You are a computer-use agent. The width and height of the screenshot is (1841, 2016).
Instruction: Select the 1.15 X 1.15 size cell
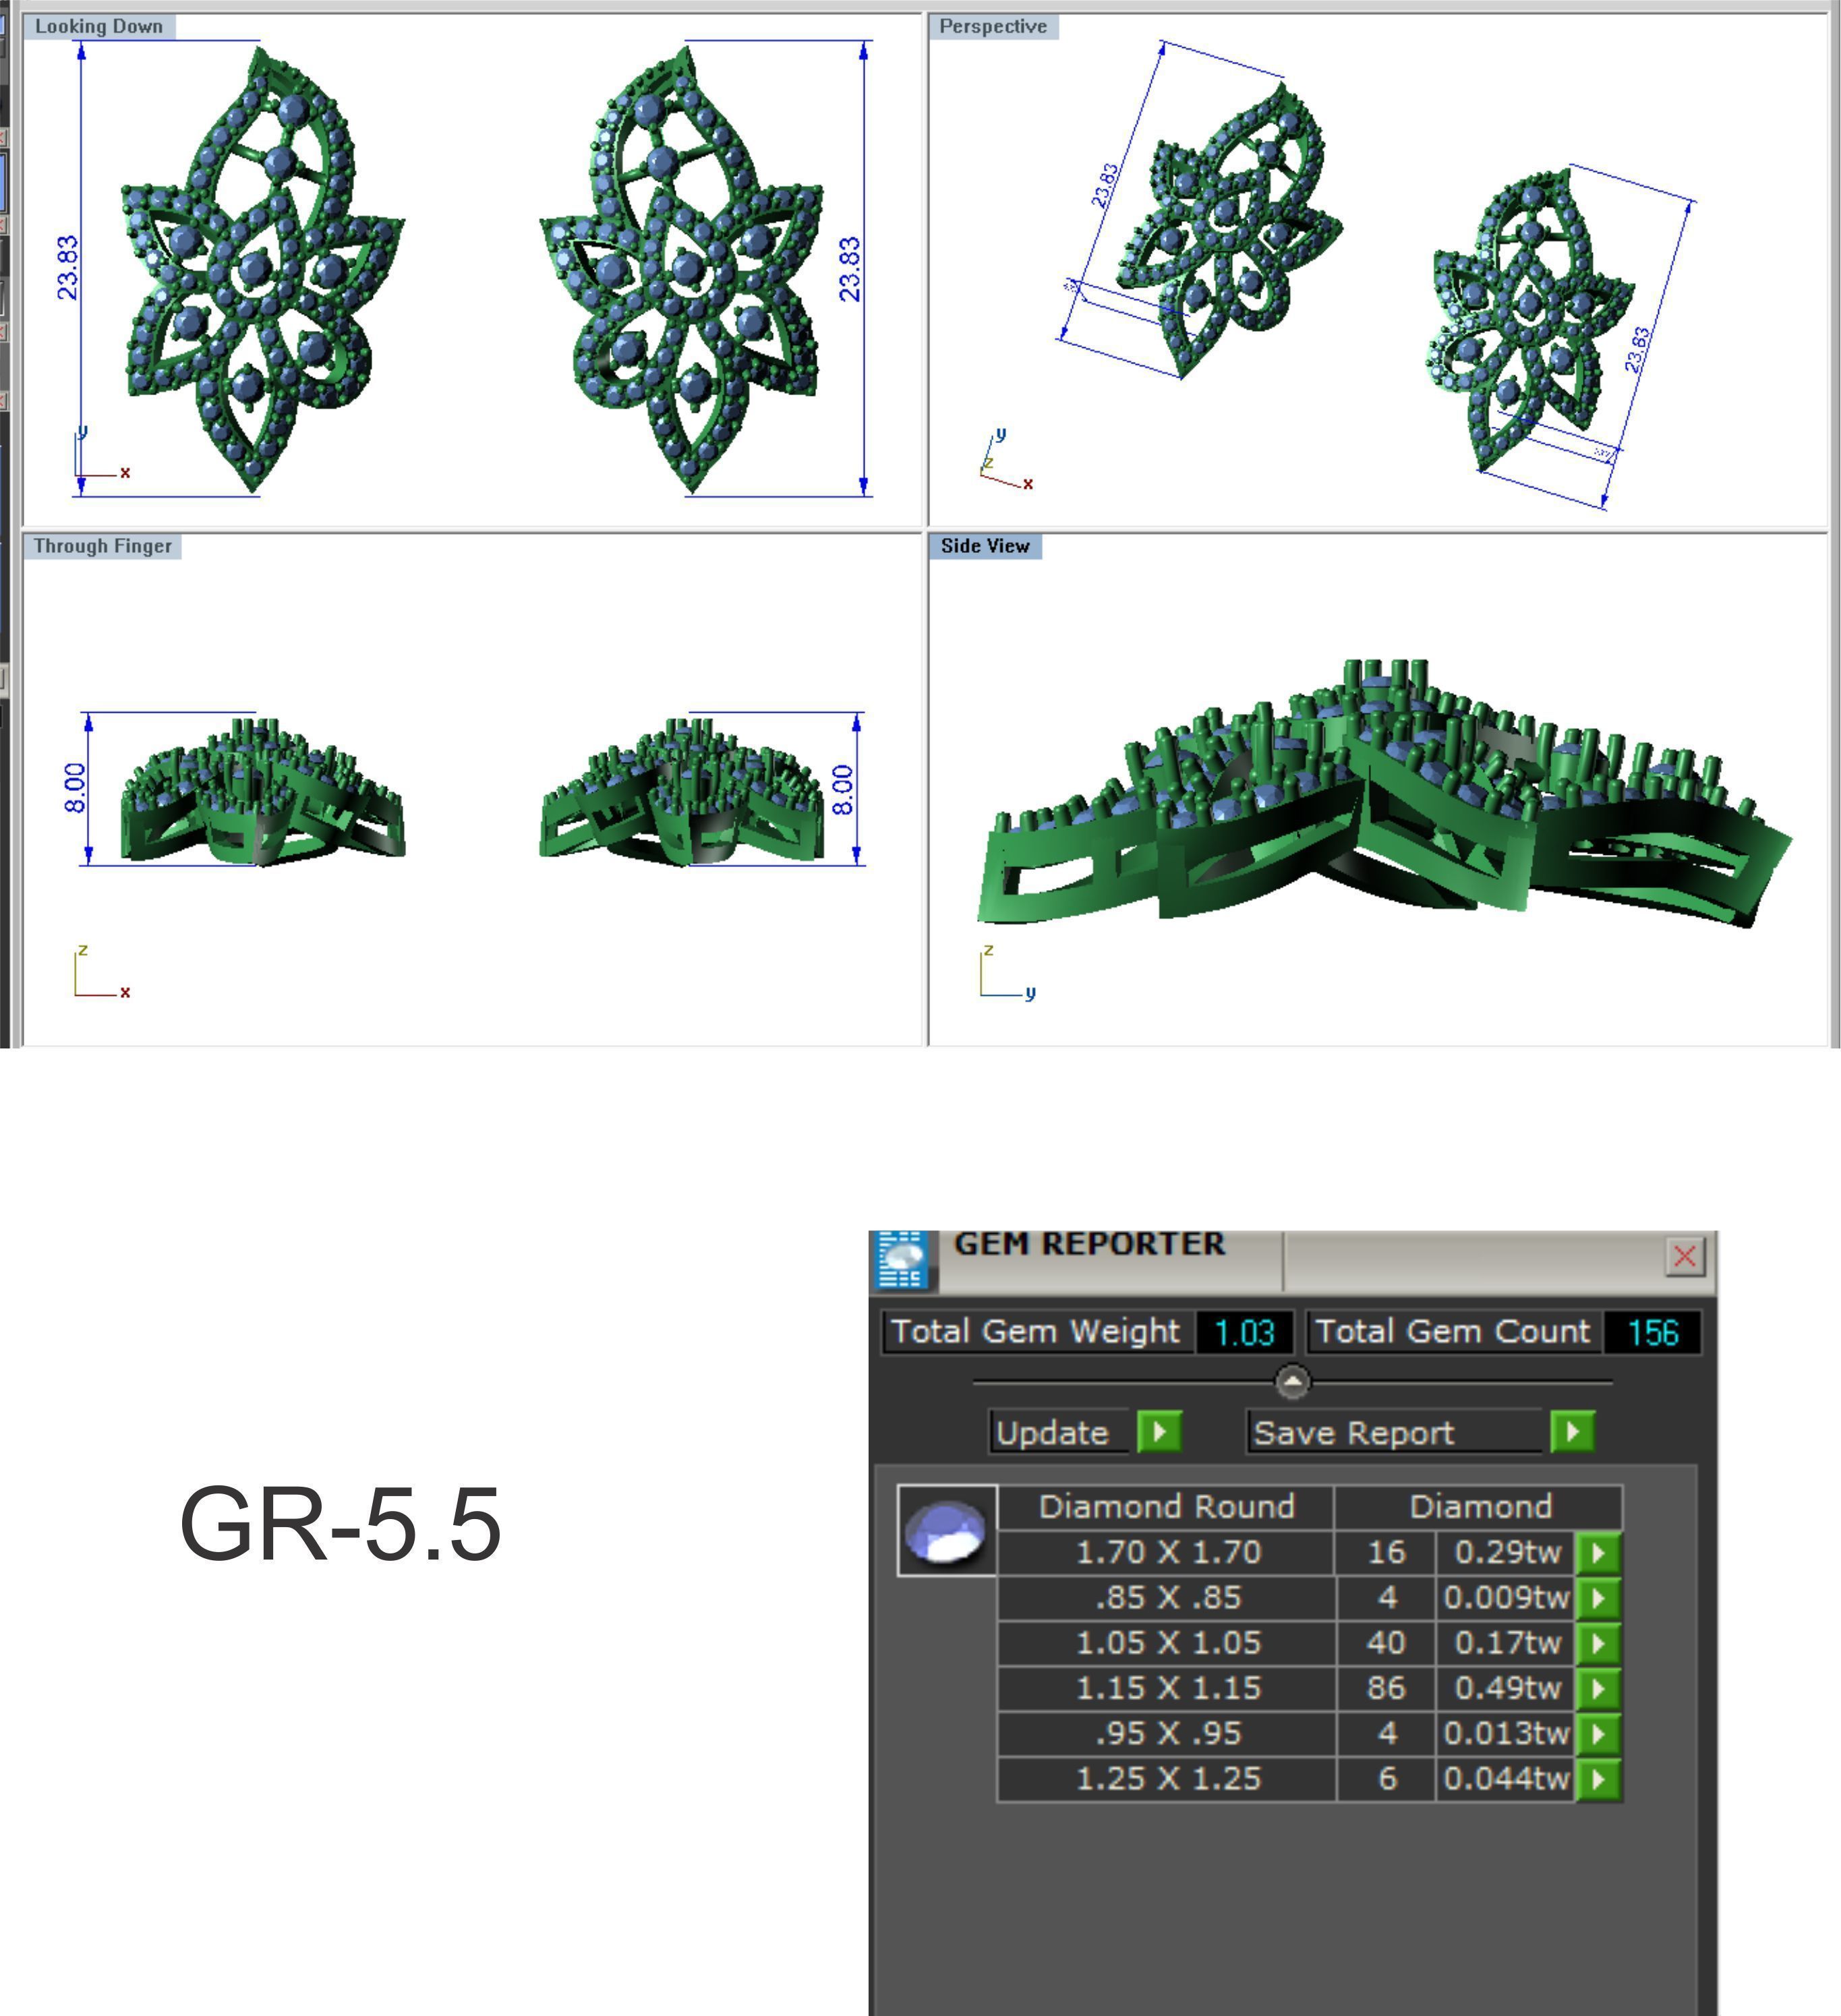pyautogui.click(x=1168, y=1689)
